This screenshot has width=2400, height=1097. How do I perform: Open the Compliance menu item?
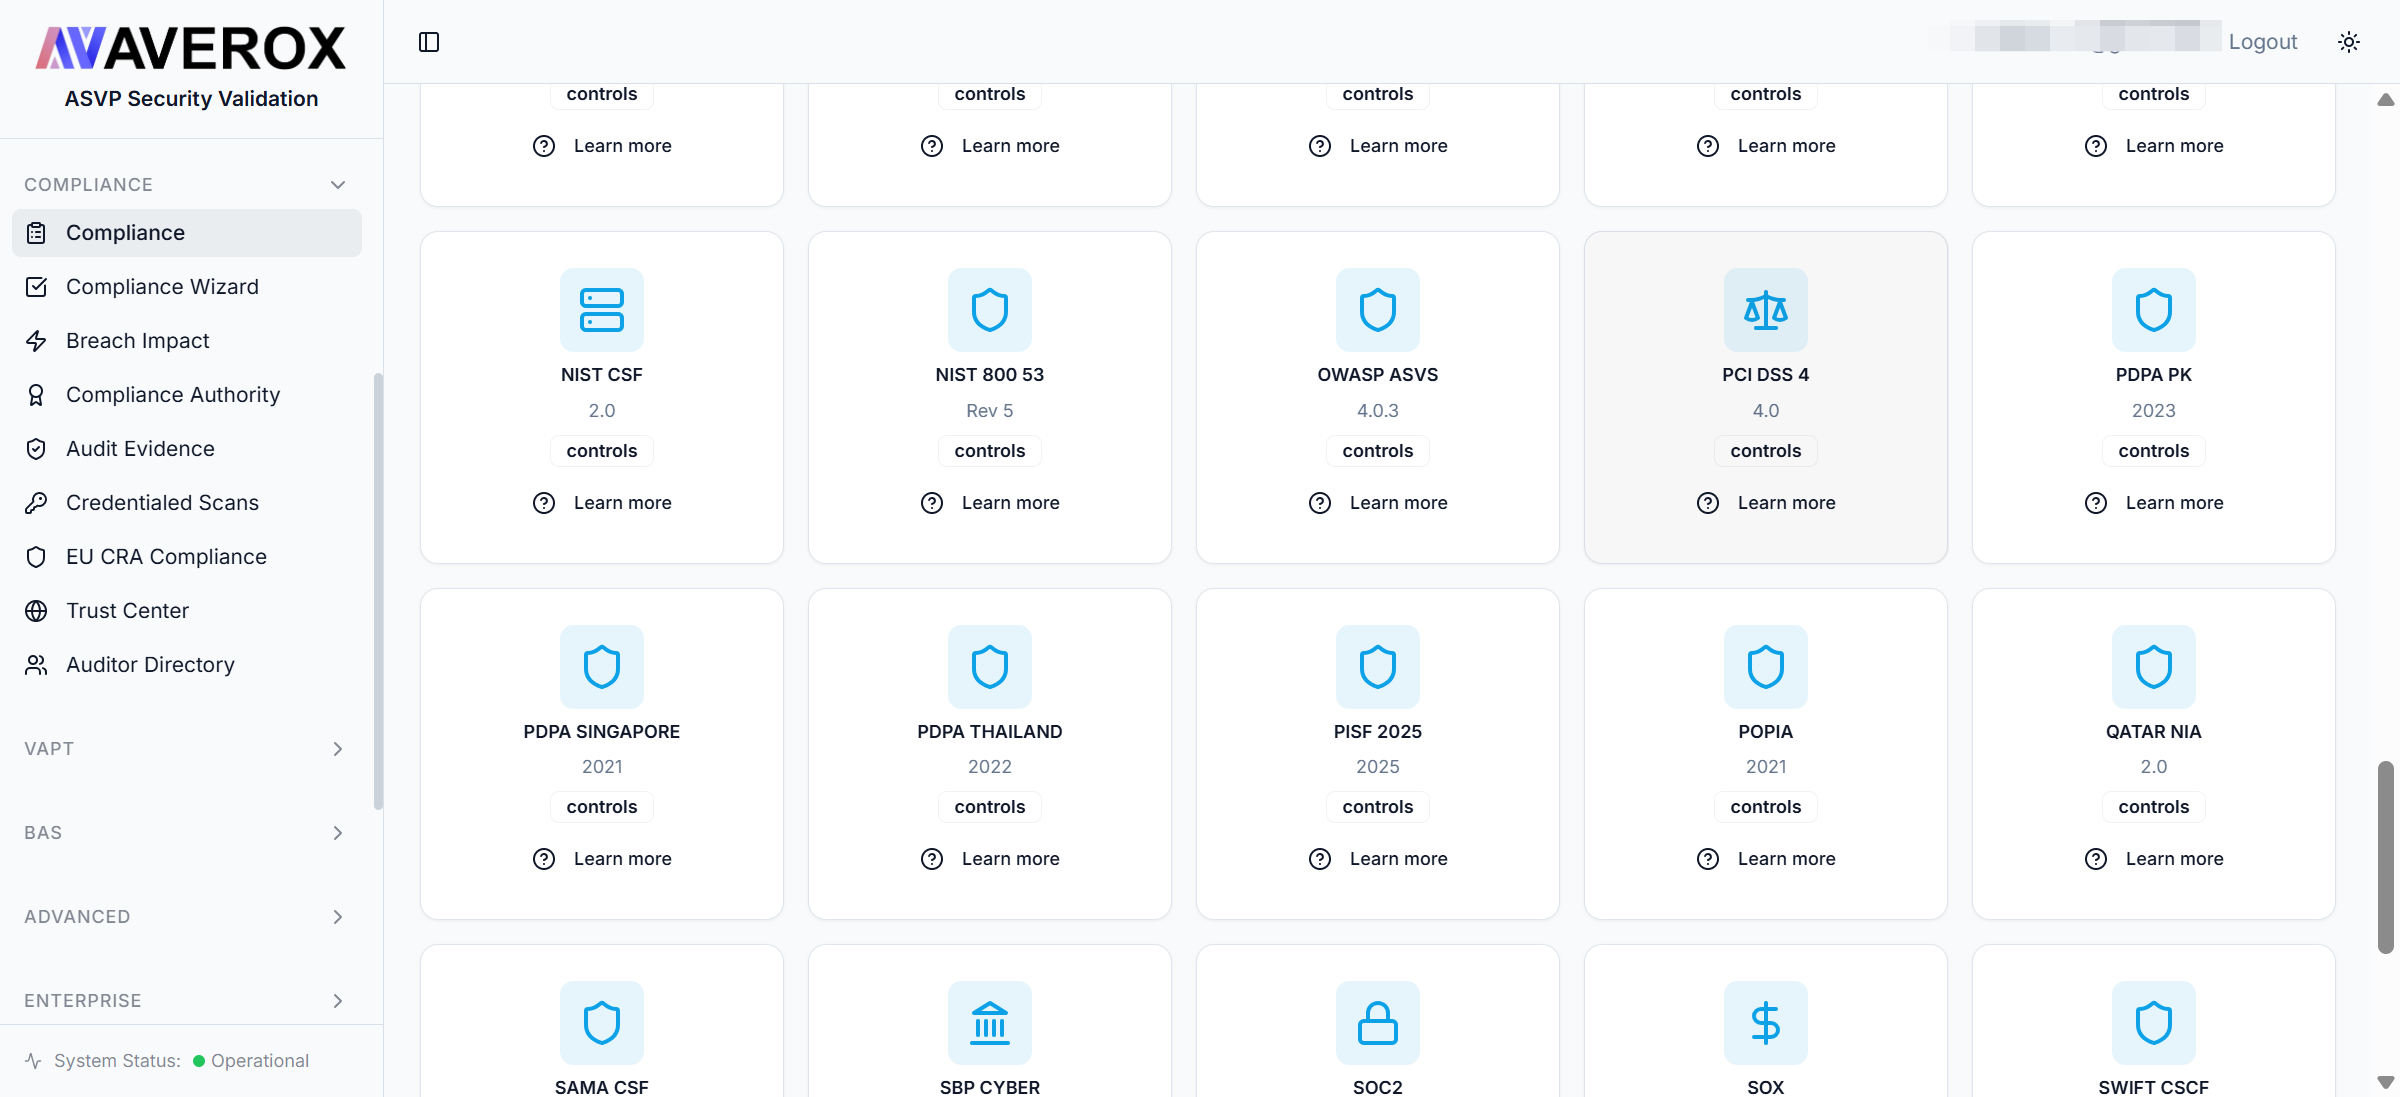coord(187,233)
